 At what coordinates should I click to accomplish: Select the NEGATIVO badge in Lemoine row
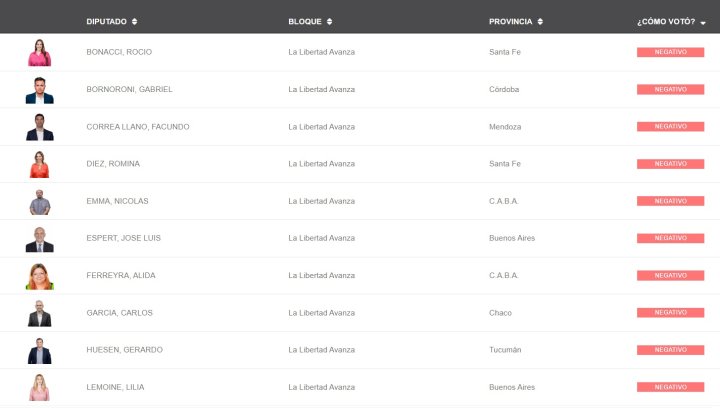coord(670,387)
